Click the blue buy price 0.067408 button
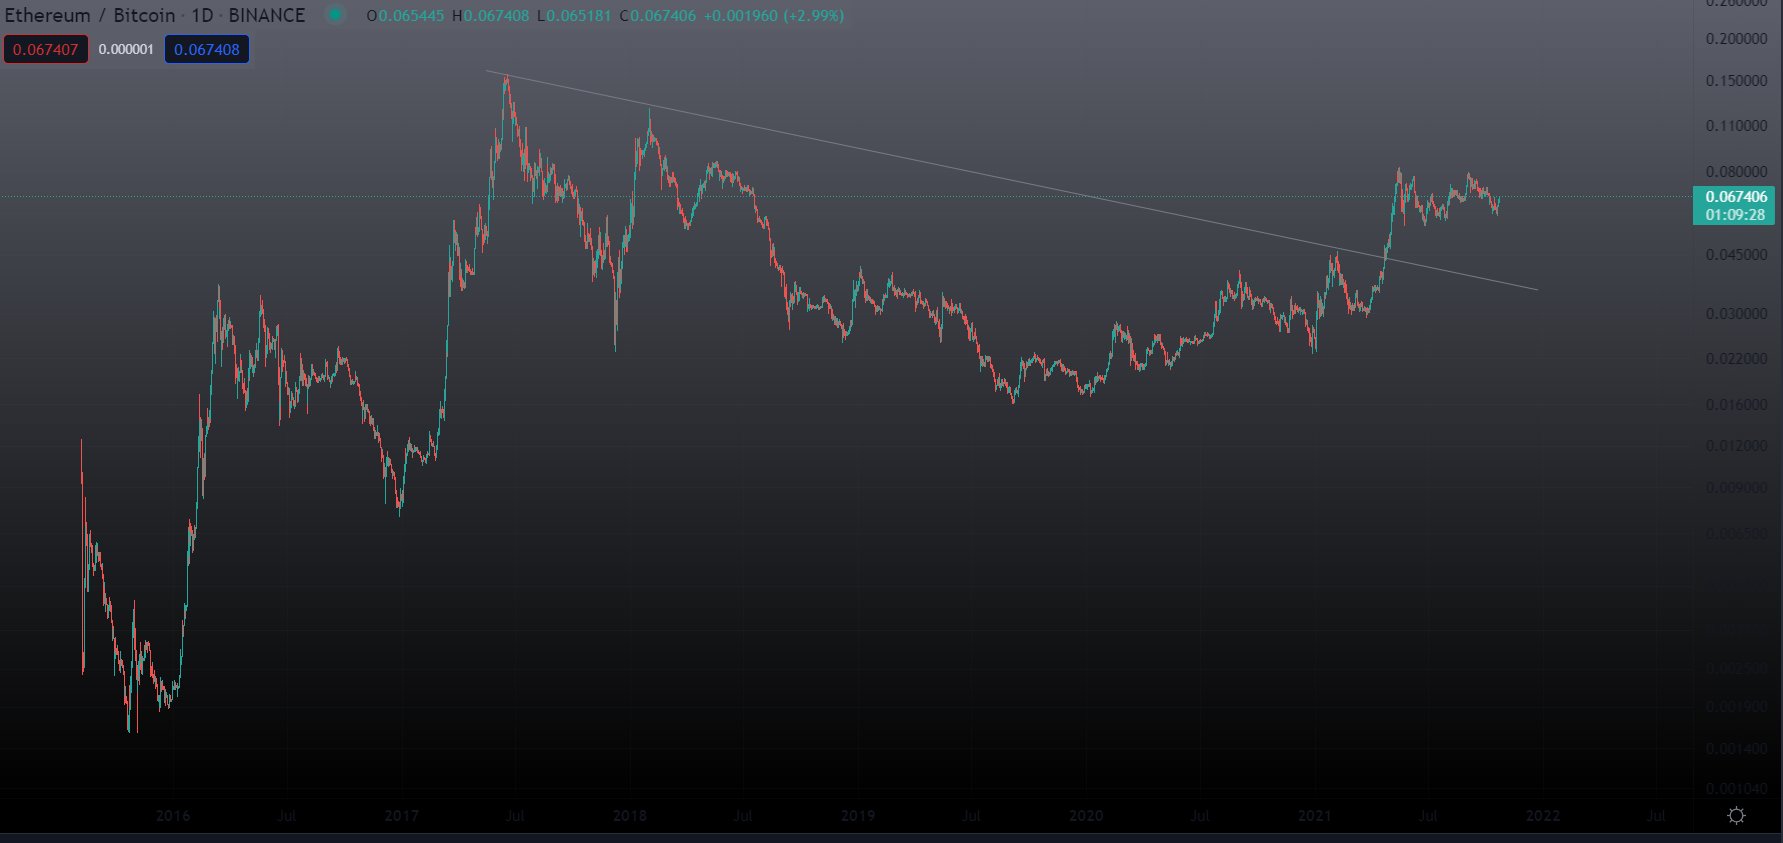 pyautogui.click(x=207, y=49)
